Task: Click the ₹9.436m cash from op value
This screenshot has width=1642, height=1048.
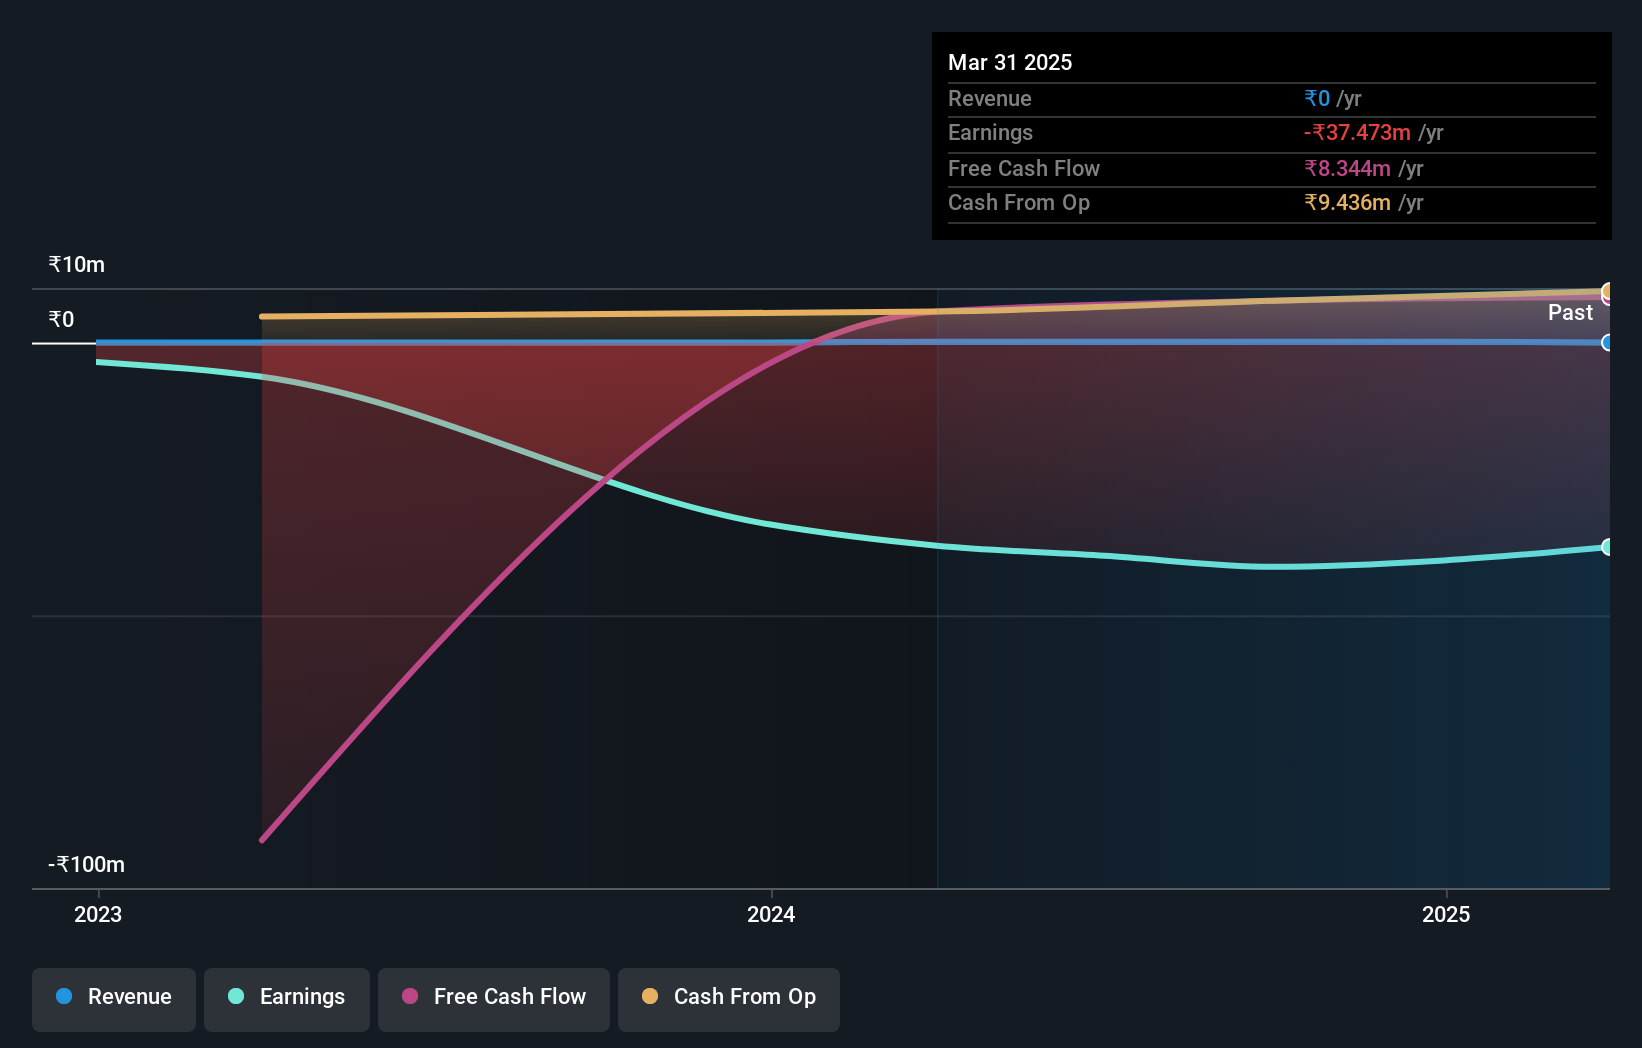Action: (1347, 203)
